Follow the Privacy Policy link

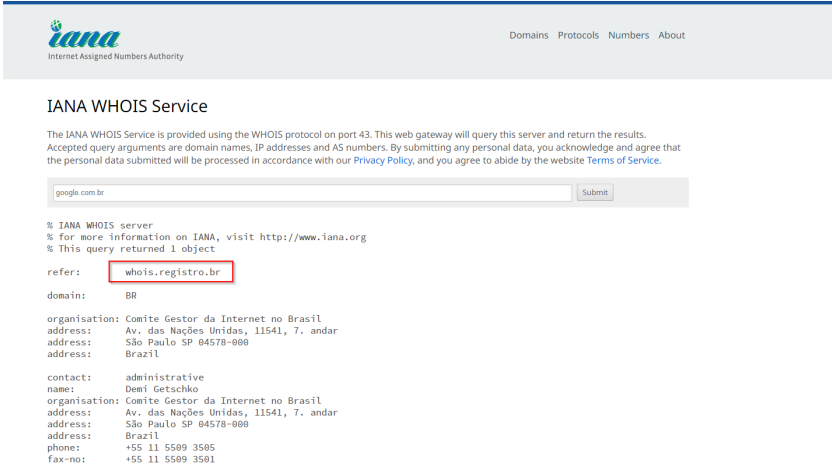pos(383,160)
